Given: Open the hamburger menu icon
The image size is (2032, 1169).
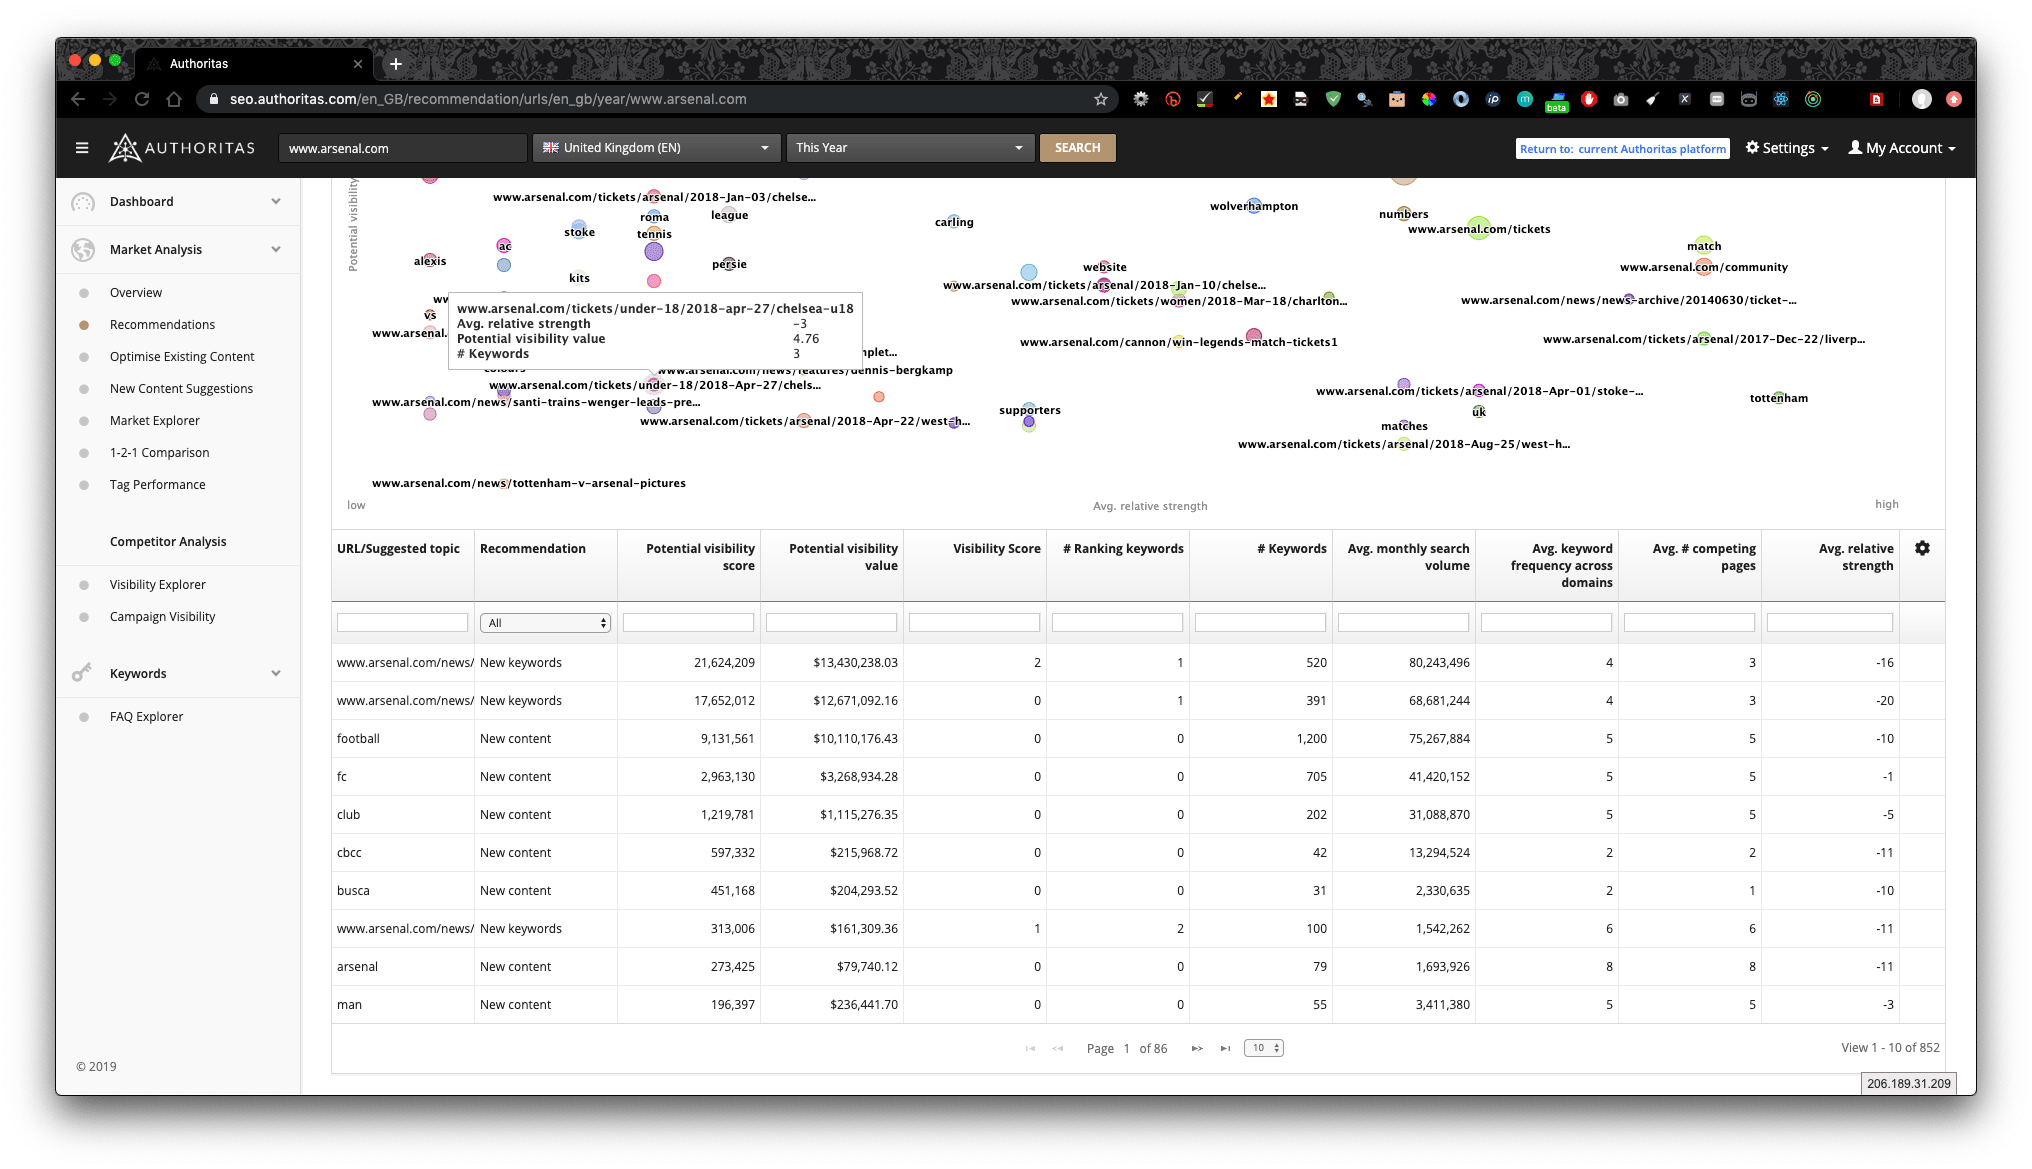Looking at the screenshot, I should pos(82,148).
